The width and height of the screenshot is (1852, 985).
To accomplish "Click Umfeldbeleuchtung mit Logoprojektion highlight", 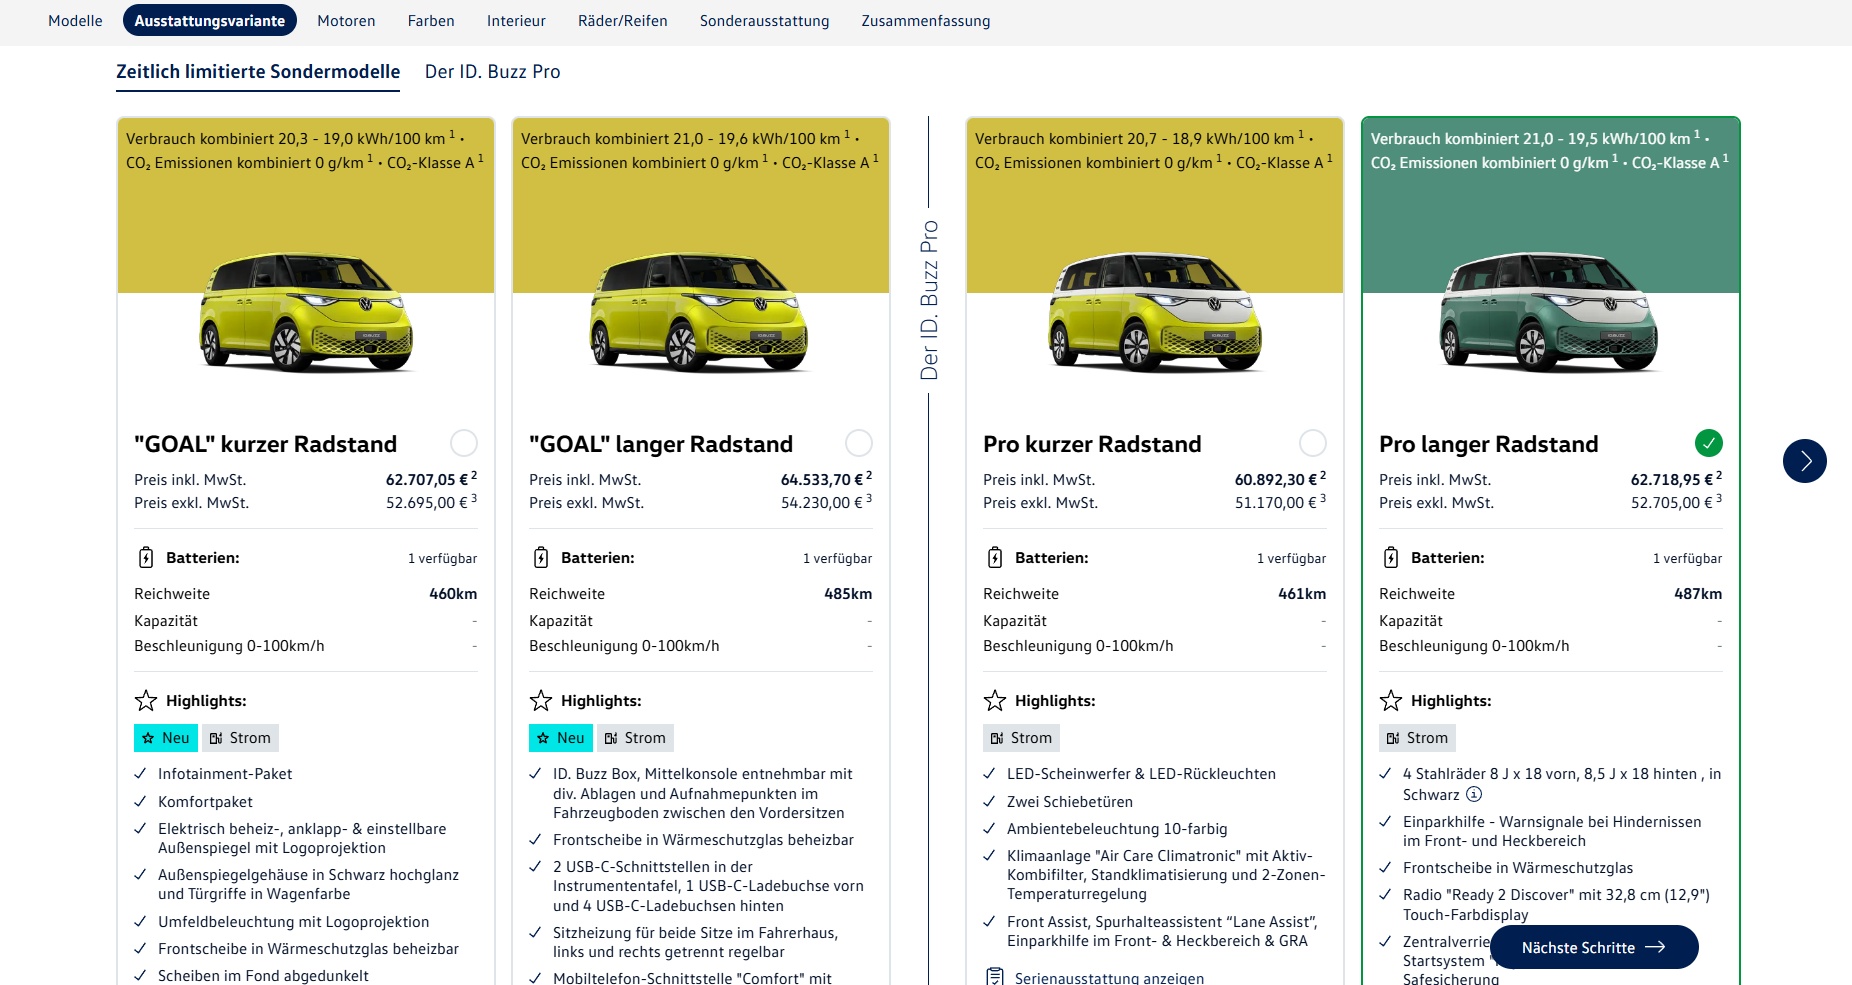I will click(293, 922).
